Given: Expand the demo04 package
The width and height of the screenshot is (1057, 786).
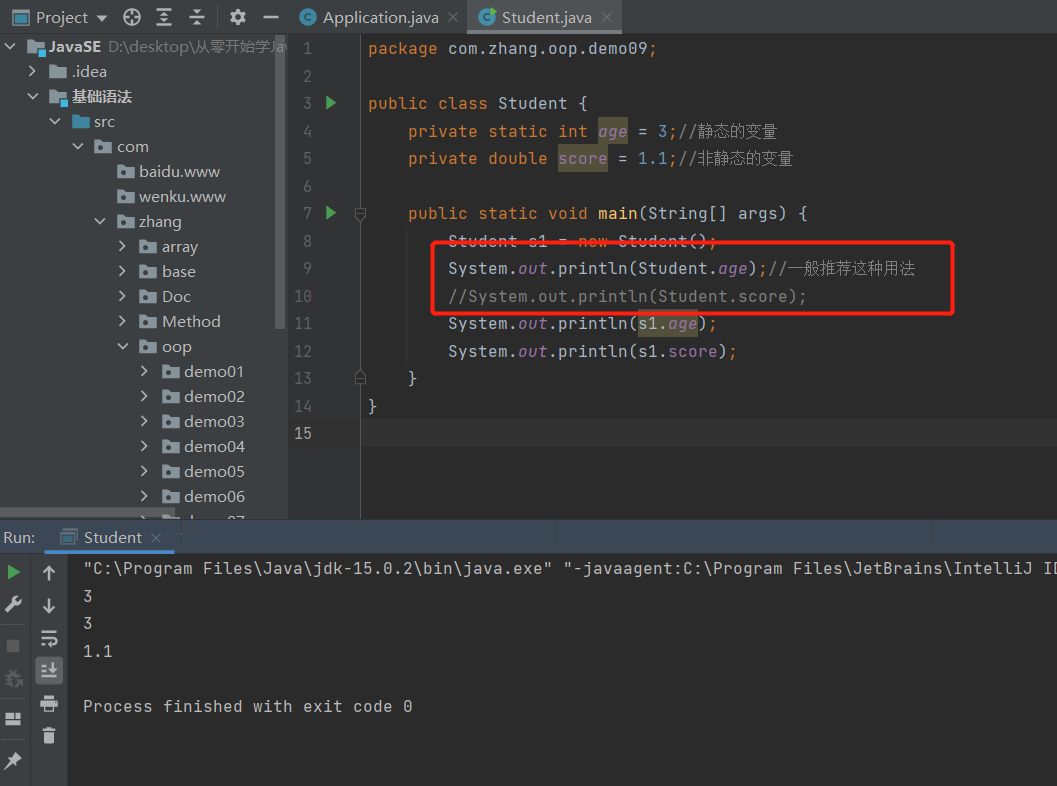Looking at the screenshot, I should 144,446.
